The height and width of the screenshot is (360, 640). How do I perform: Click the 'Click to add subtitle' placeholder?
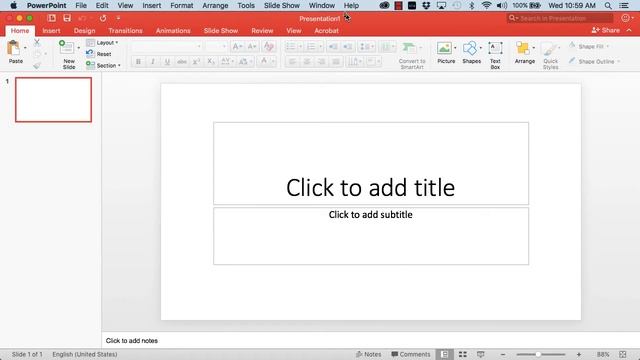[x=371, y=236]
